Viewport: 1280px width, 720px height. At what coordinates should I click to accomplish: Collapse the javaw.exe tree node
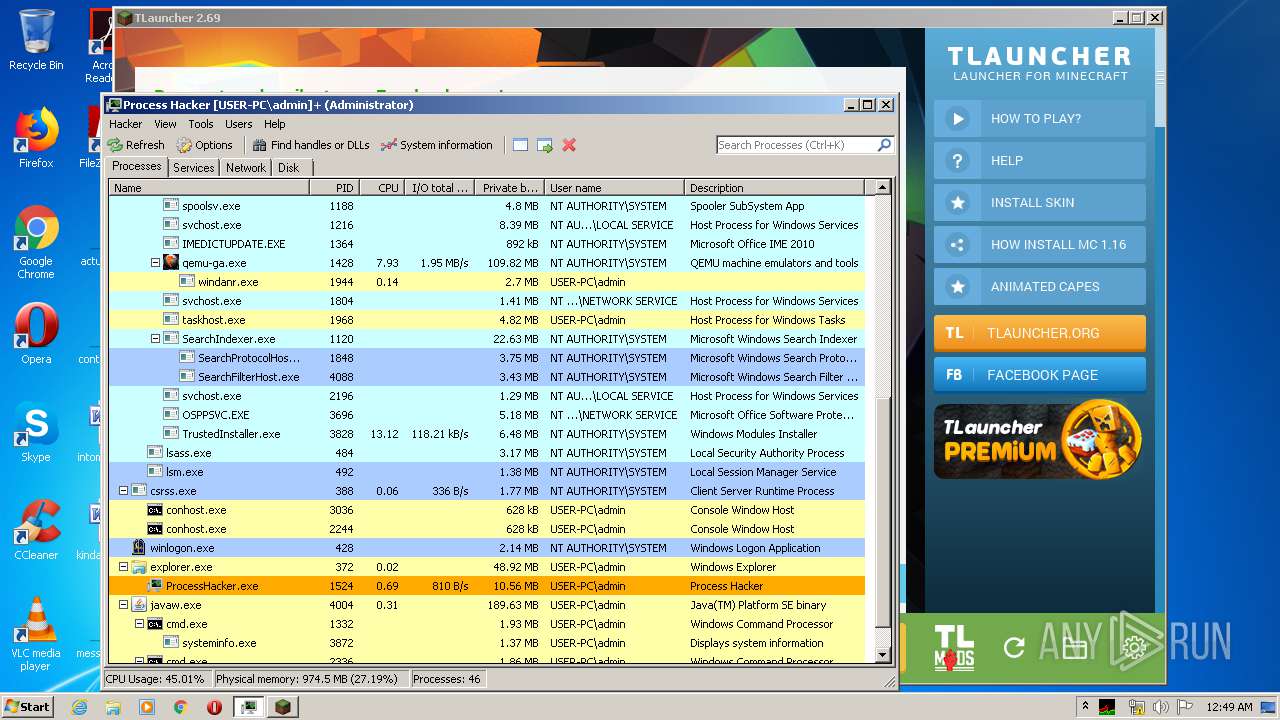(x=123, y=605)
